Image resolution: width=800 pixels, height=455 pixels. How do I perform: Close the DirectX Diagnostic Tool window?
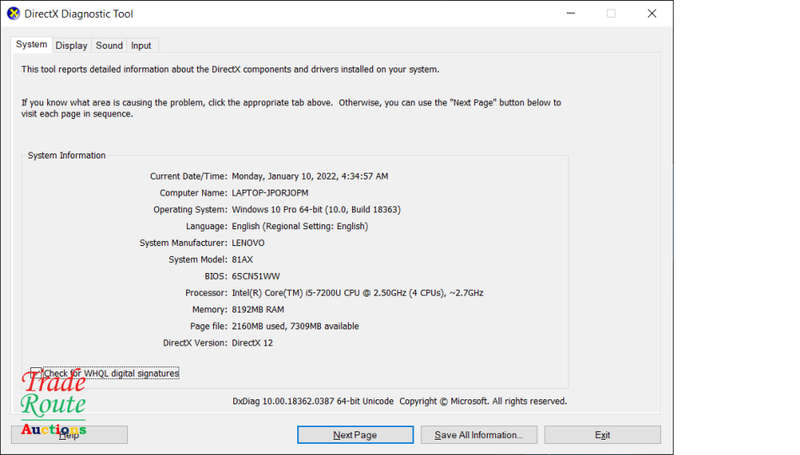coord(652,14)
